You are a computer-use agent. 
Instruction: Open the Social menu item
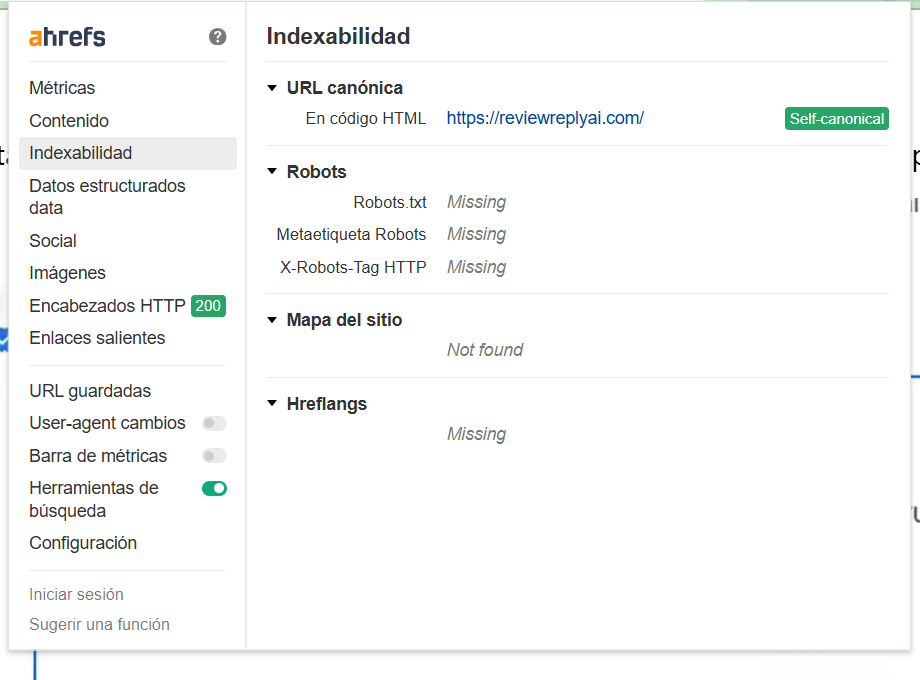click(x=53, y=241)
